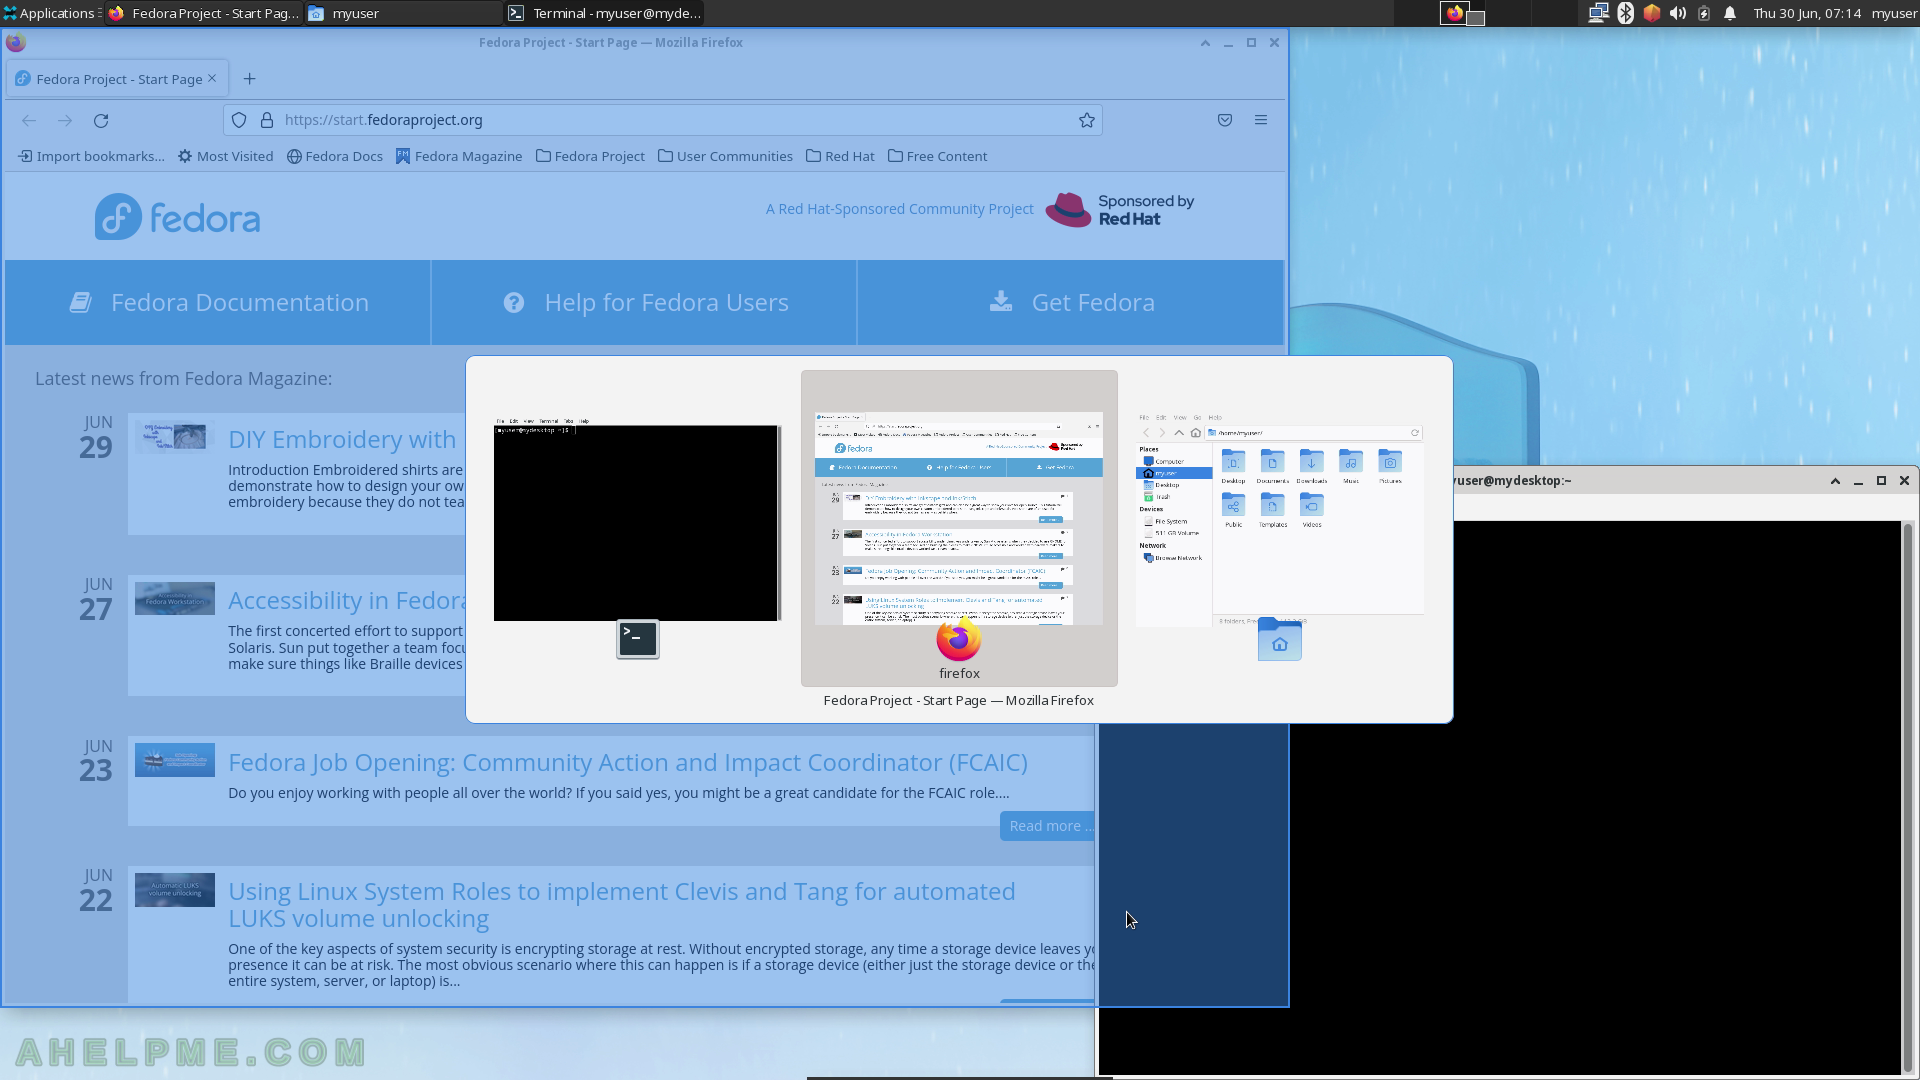Go back in Firefox history
The width and height of the screenshot is (1920, 1080).
[29, 120]
